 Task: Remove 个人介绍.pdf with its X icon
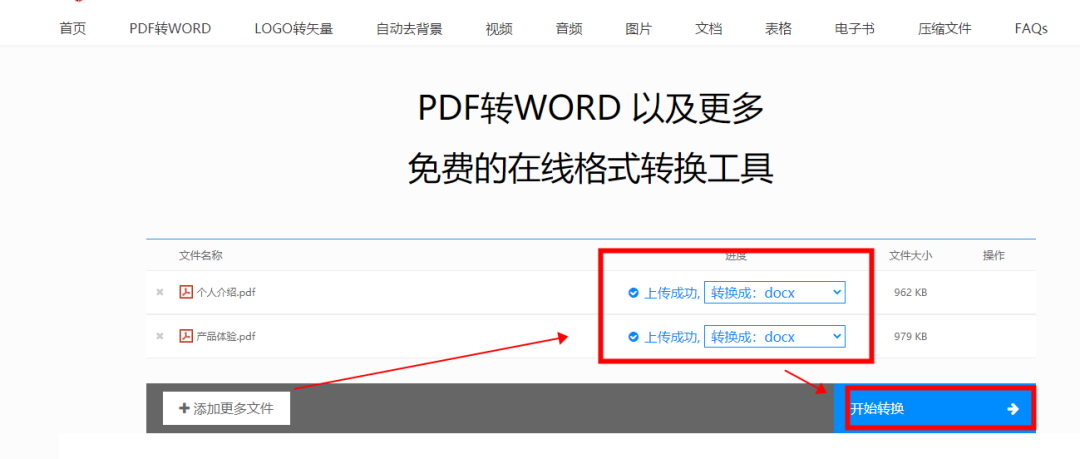[x=160, y=292]
